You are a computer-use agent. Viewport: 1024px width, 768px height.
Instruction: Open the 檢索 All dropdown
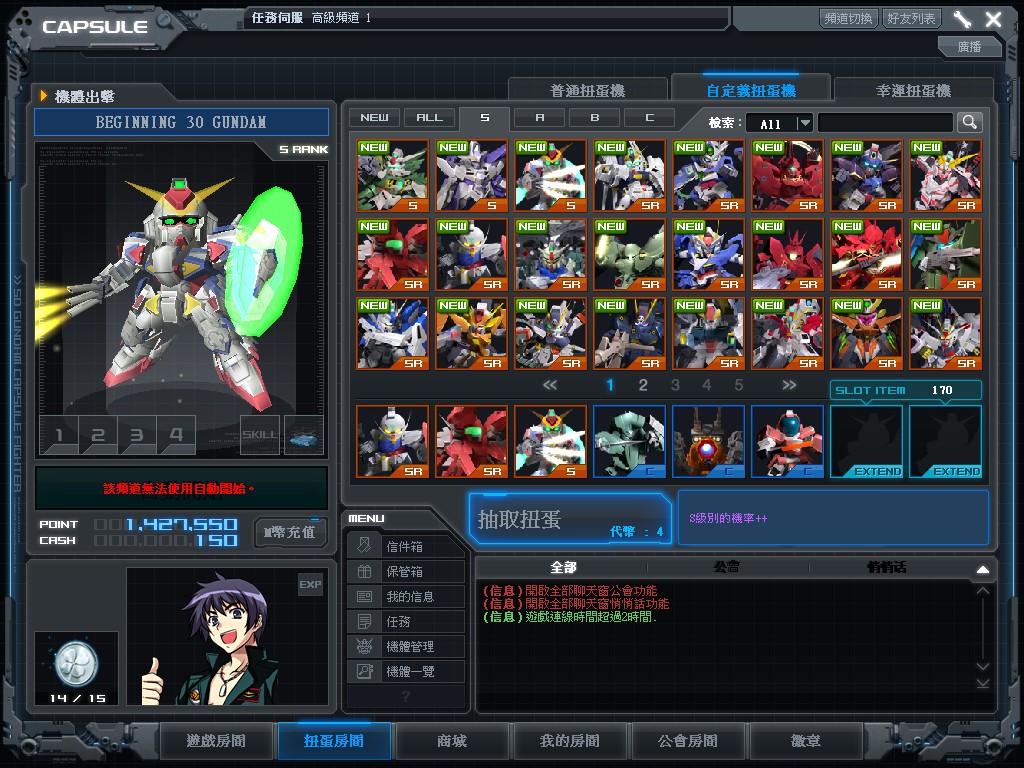click(x=780, y=123)
